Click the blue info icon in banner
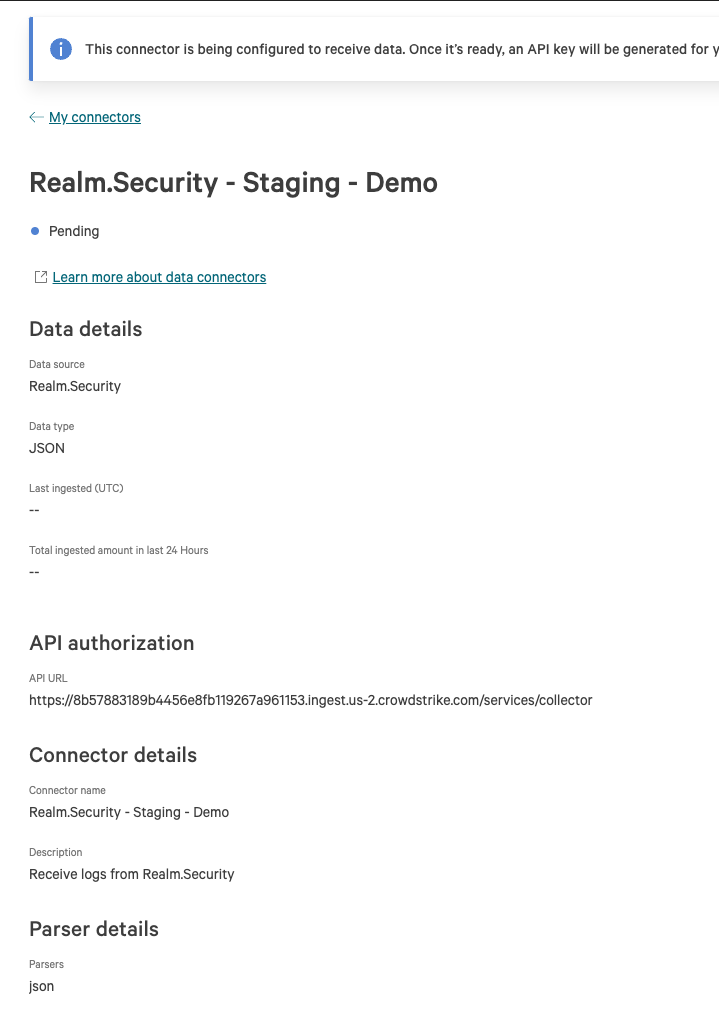This screenshot has width=719, height=1022. tap(61, 49)
